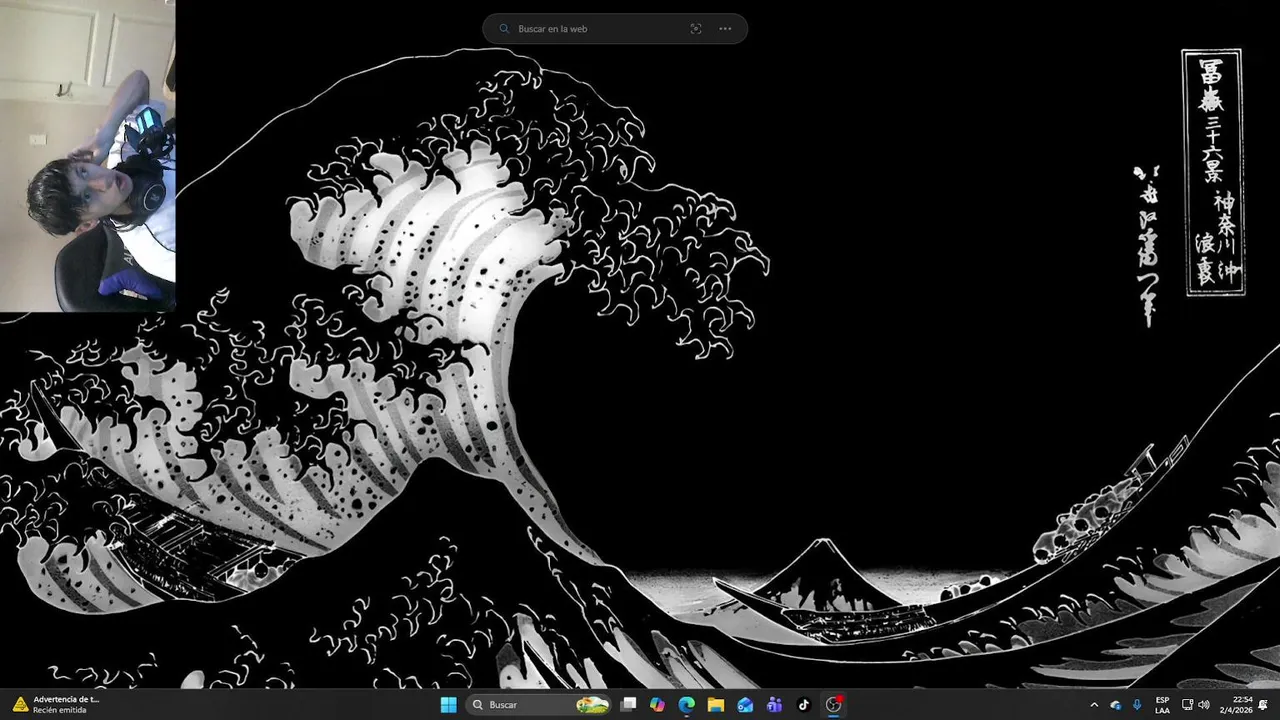Click the microphone tray icon
This screenshot has width=1280, height=720.
click(1137, 705)
